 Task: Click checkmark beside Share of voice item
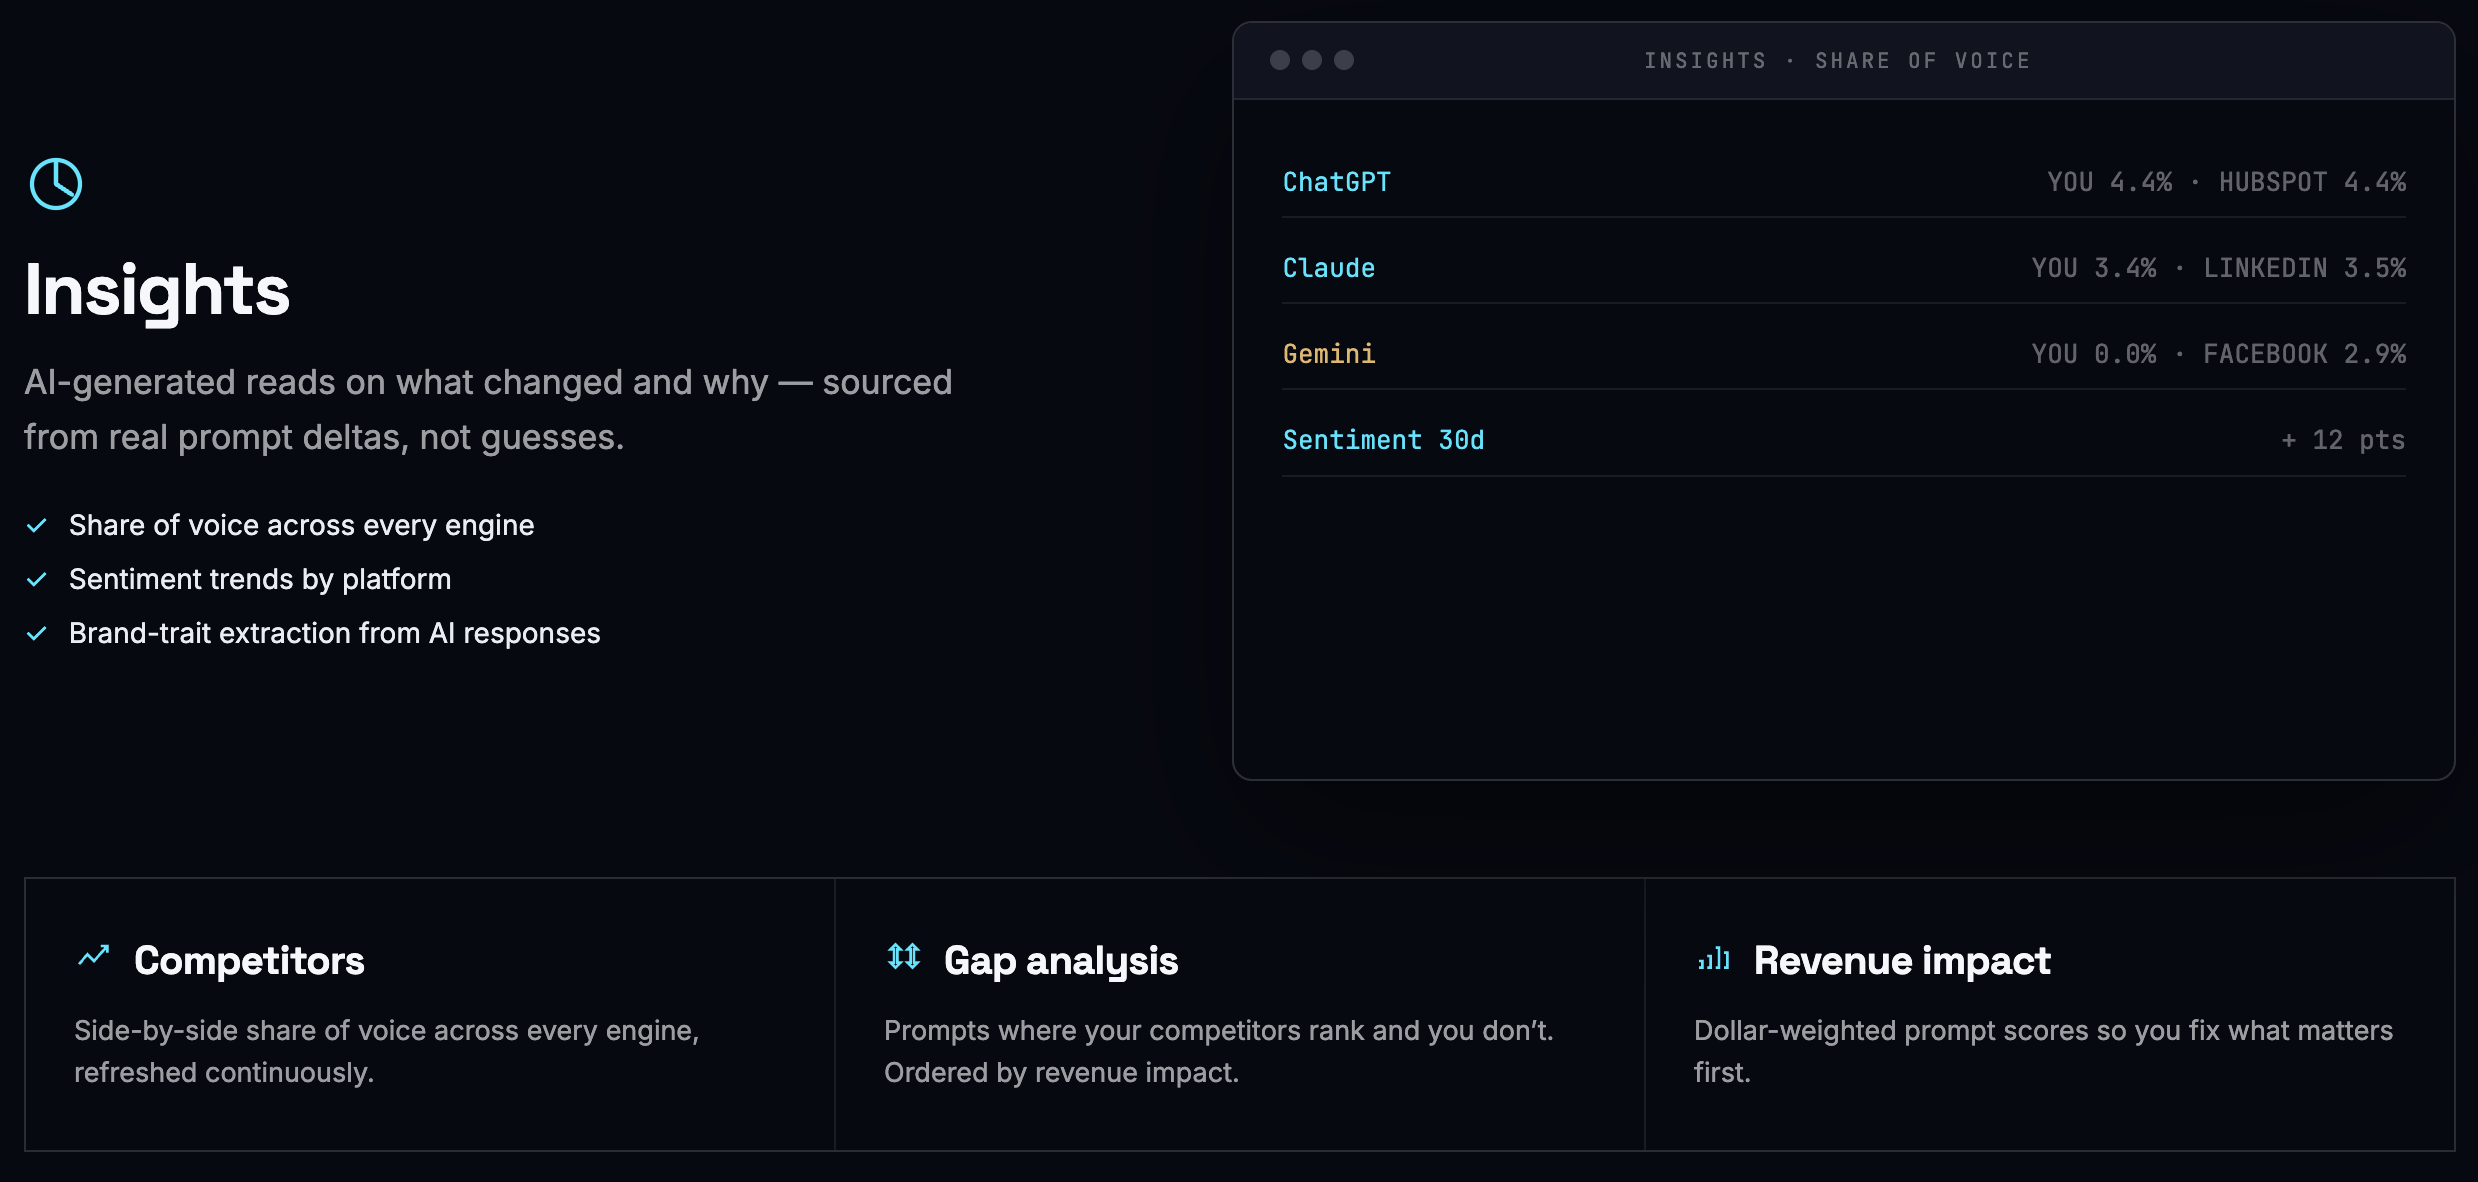click(x=37, y=526)
